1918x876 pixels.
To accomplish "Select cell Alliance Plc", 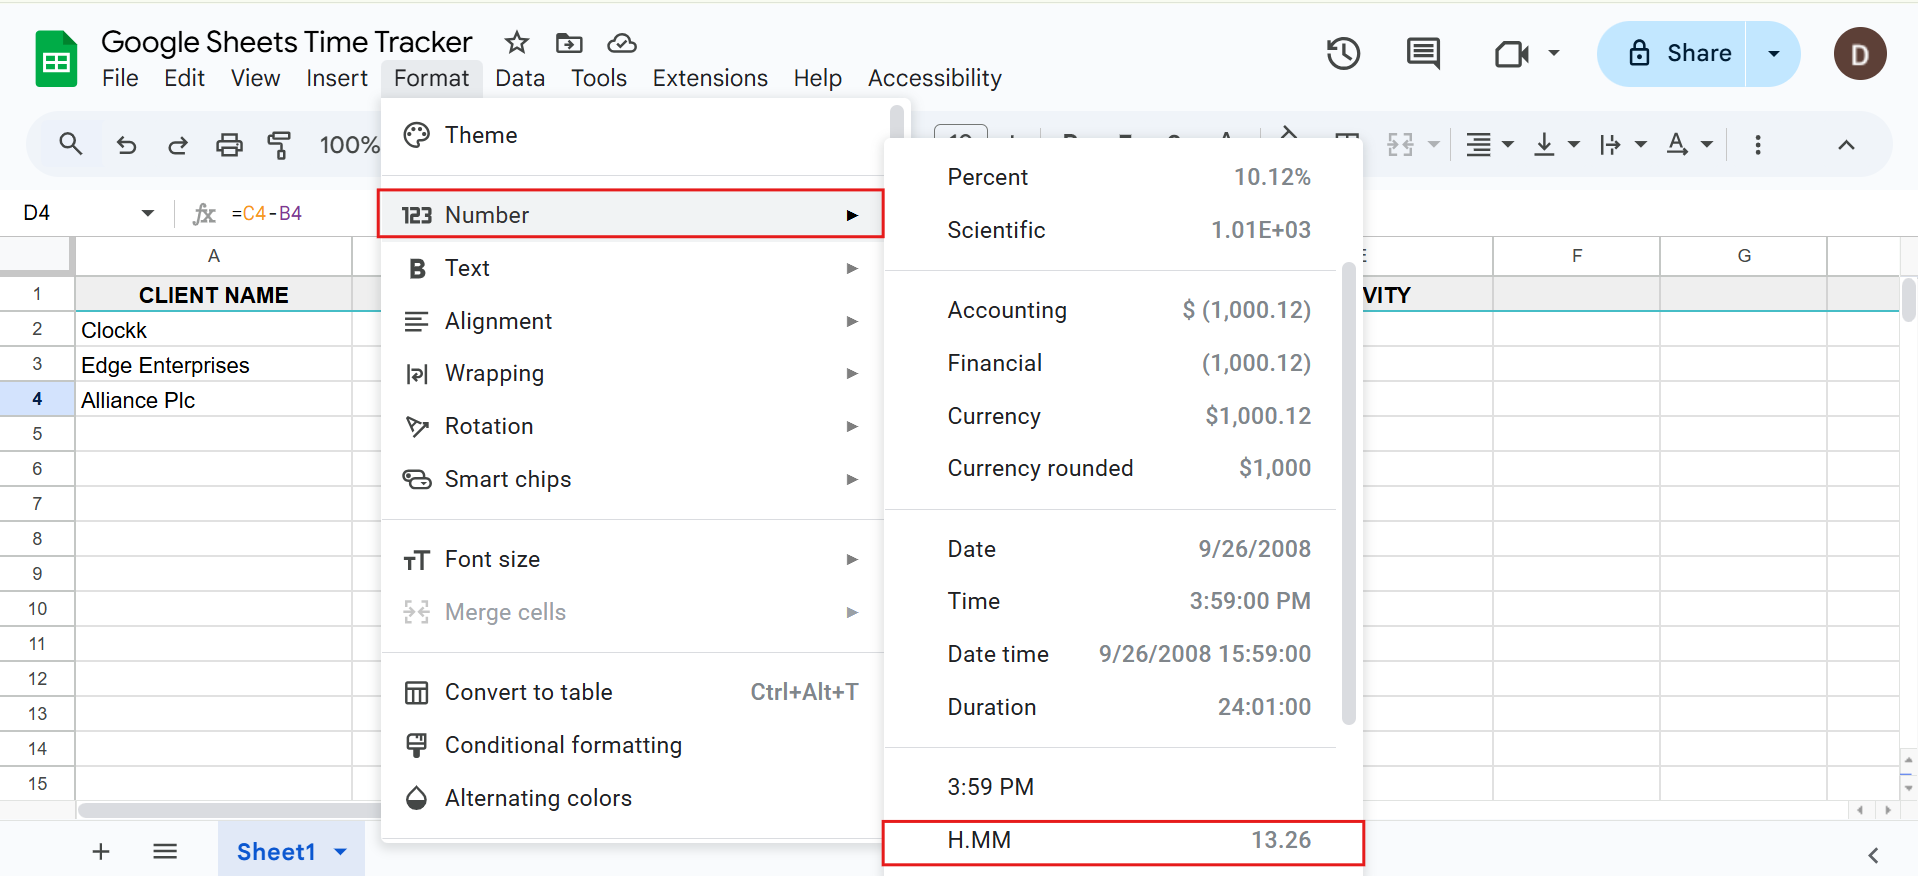I will tap(214, 400).
